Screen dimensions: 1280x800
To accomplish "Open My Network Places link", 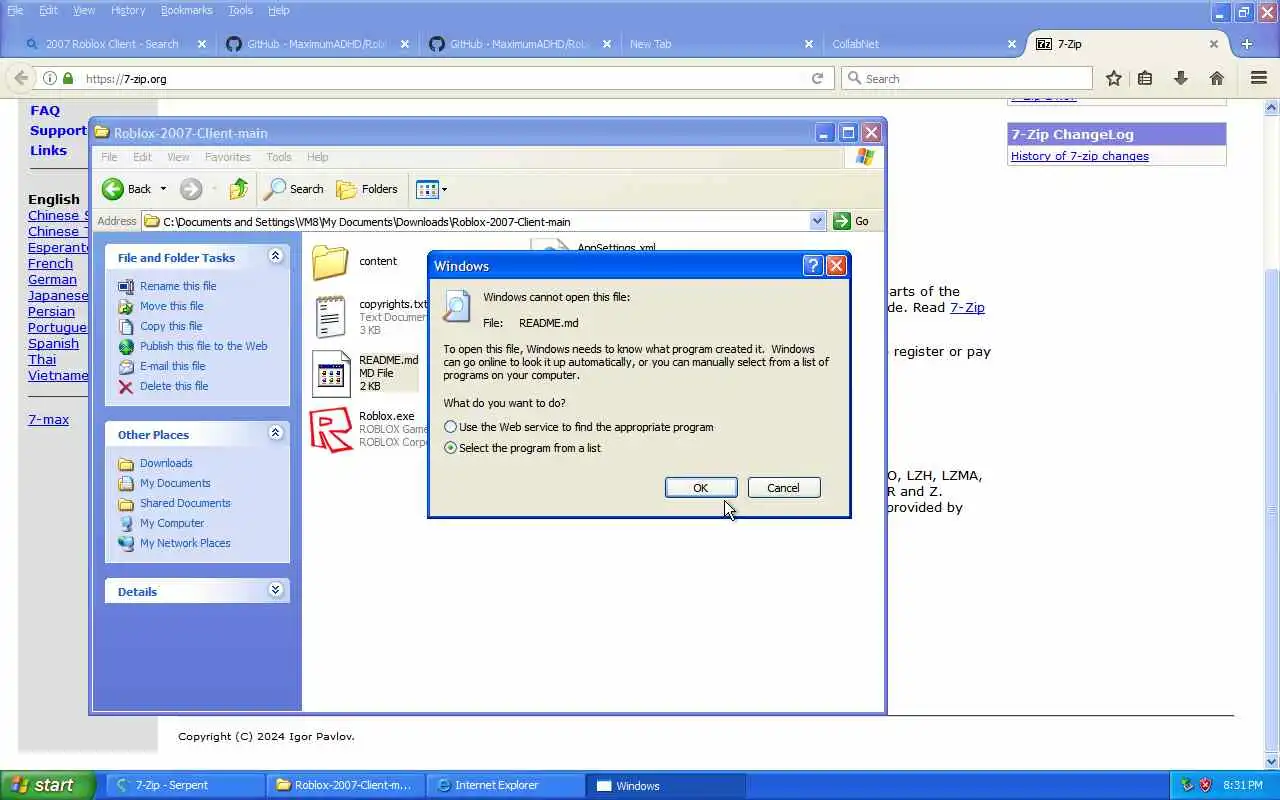I will pos(185,543).
